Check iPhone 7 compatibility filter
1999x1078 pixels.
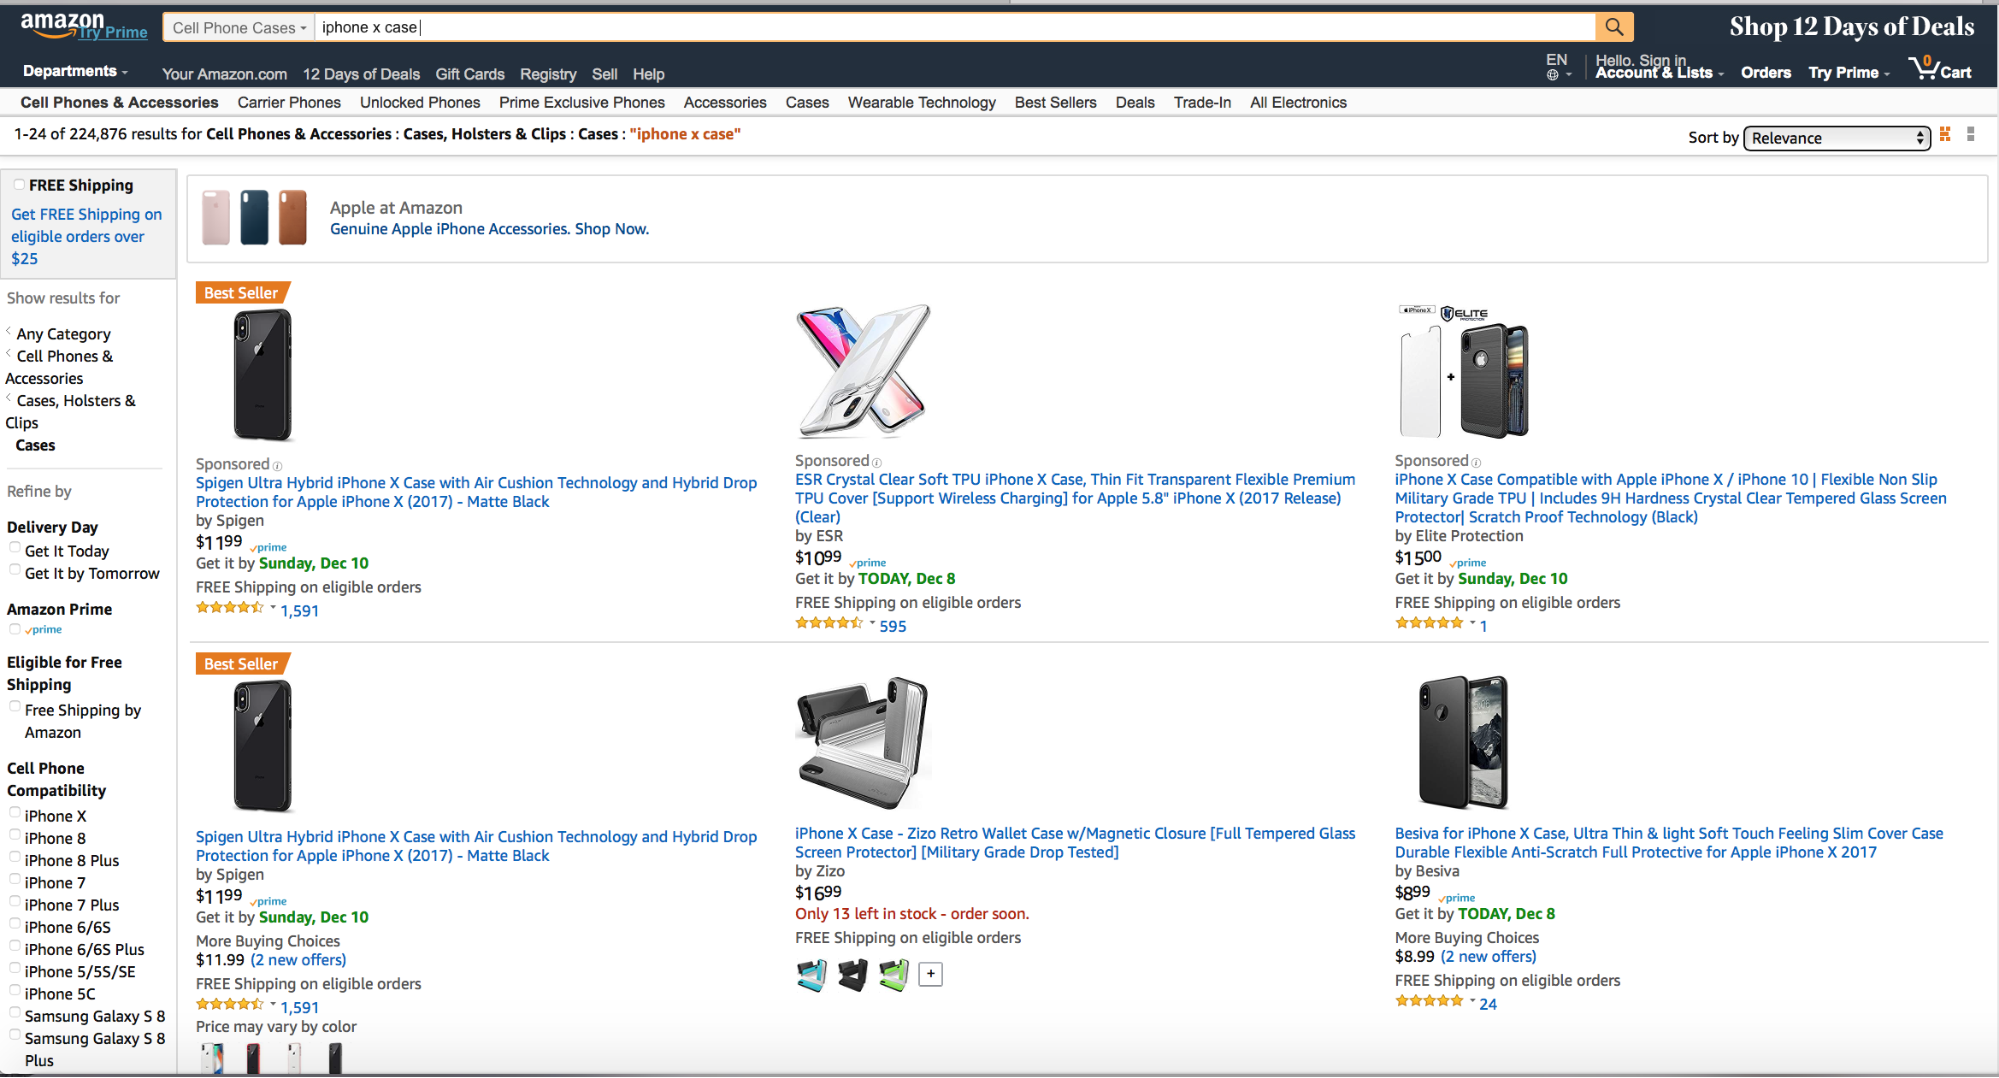[x=15, y=879]
